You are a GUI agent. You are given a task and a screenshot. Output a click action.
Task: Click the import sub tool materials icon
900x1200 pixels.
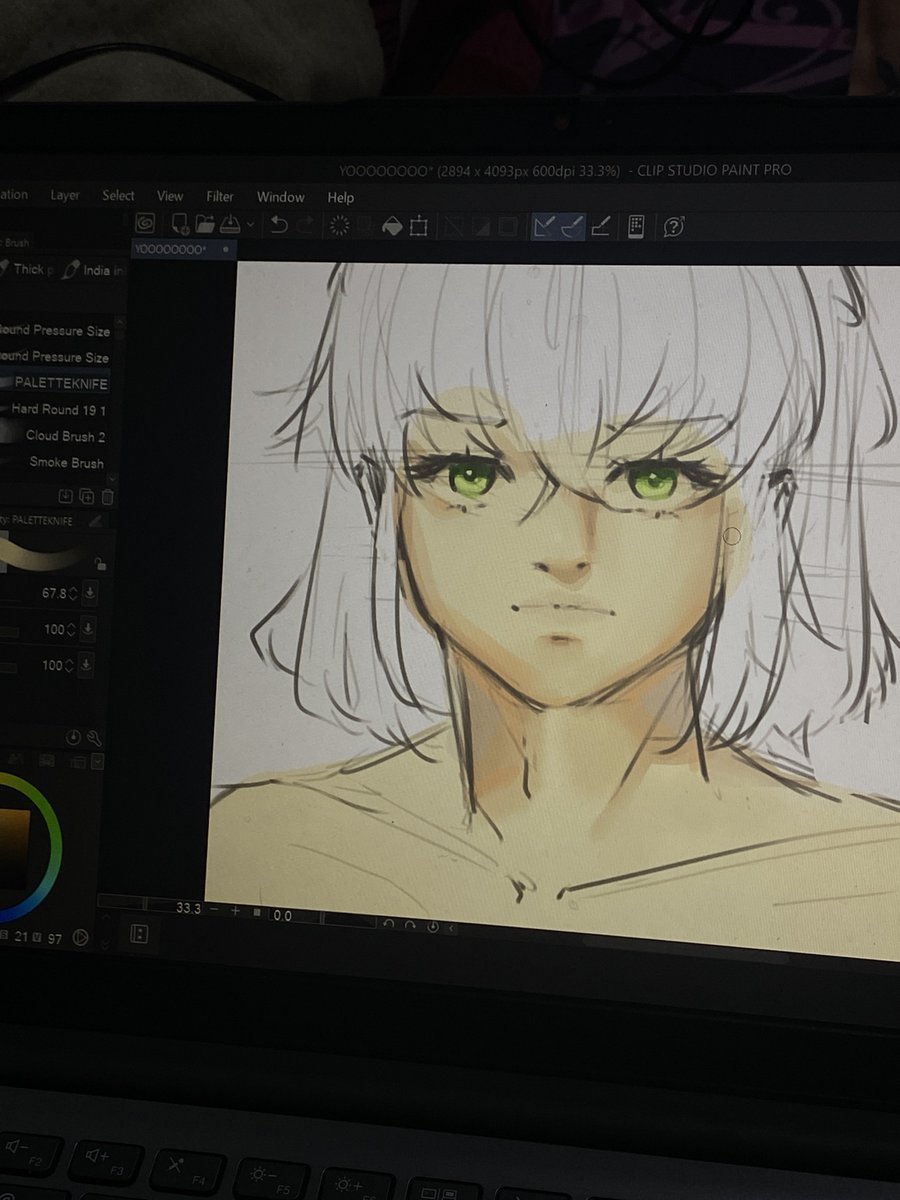click(66, 495)
